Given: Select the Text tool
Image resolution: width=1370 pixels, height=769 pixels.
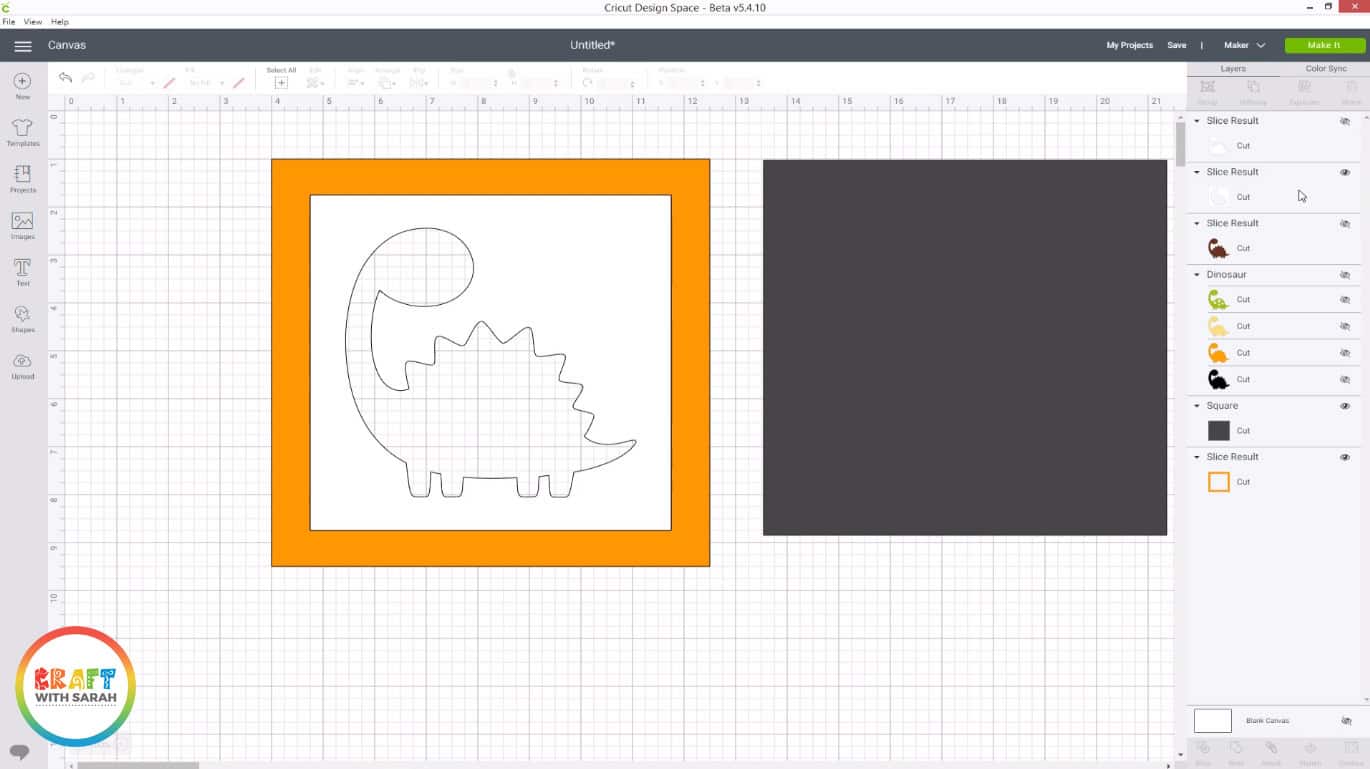Looking at the screenshot, I should pos(22,269).
